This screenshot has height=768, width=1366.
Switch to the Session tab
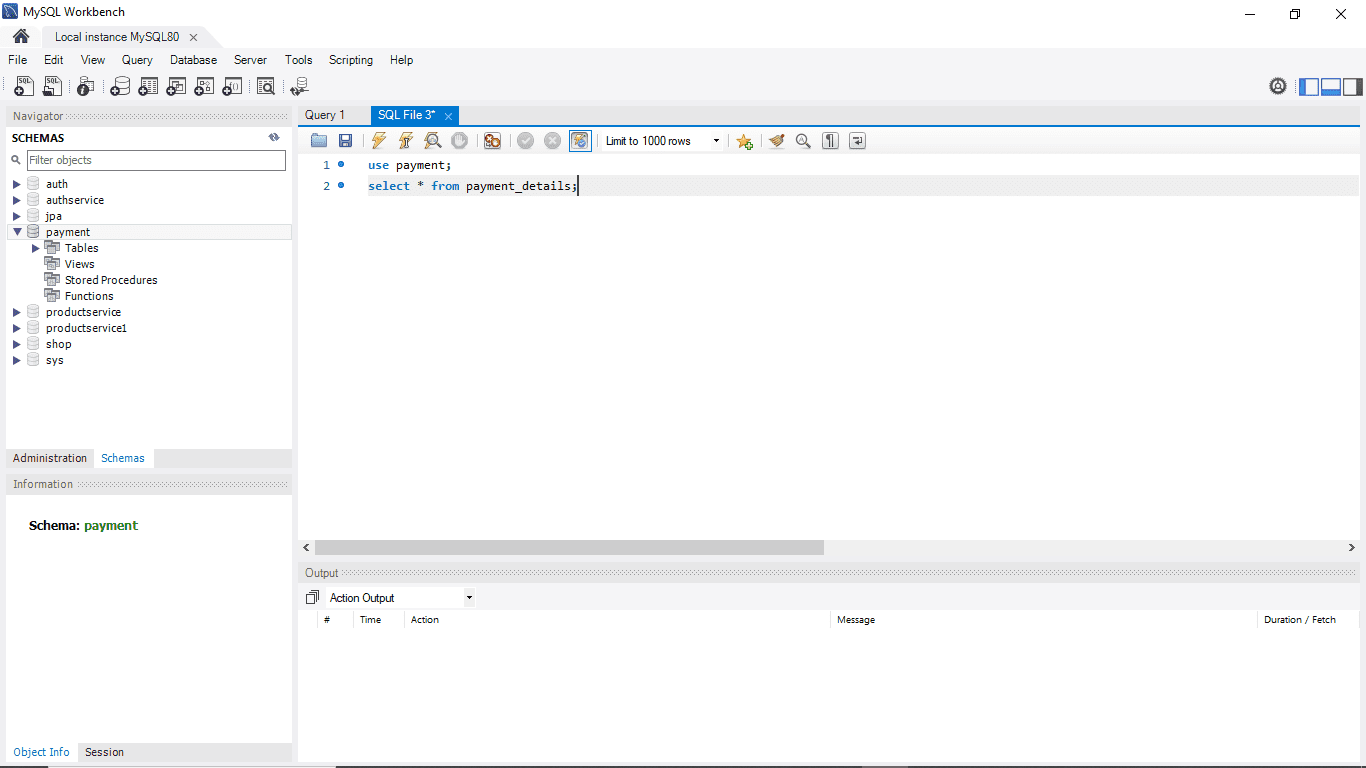point(104,752)
